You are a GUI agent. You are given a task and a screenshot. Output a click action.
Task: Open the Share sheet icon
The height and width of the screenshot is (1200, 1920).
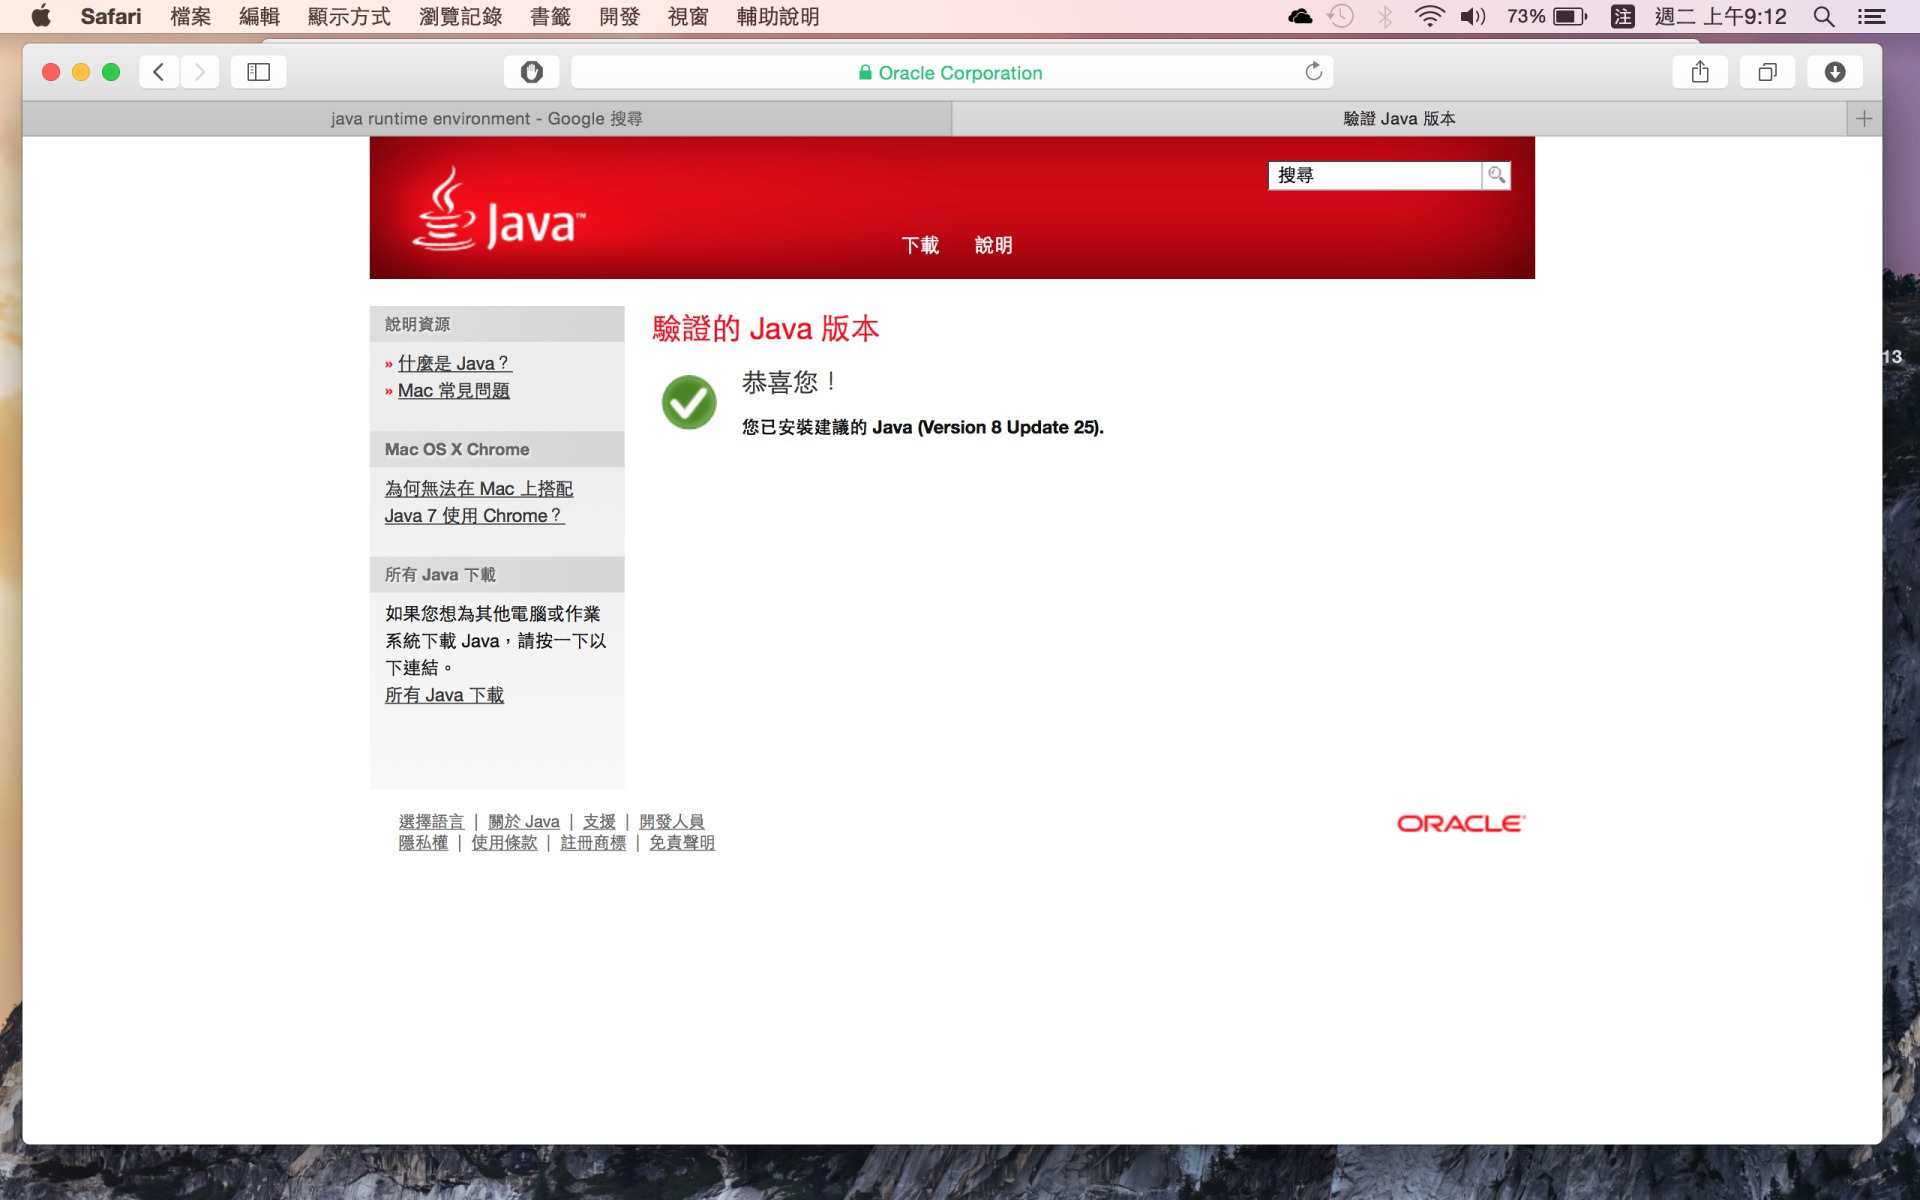point(1700,72)
